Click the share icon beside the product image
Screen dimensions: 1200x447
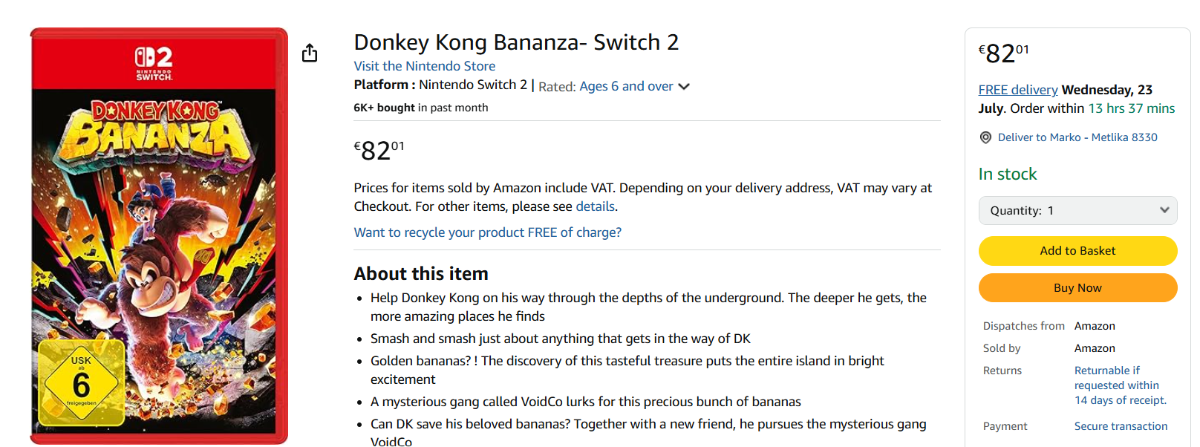click(x=310, y=53)
